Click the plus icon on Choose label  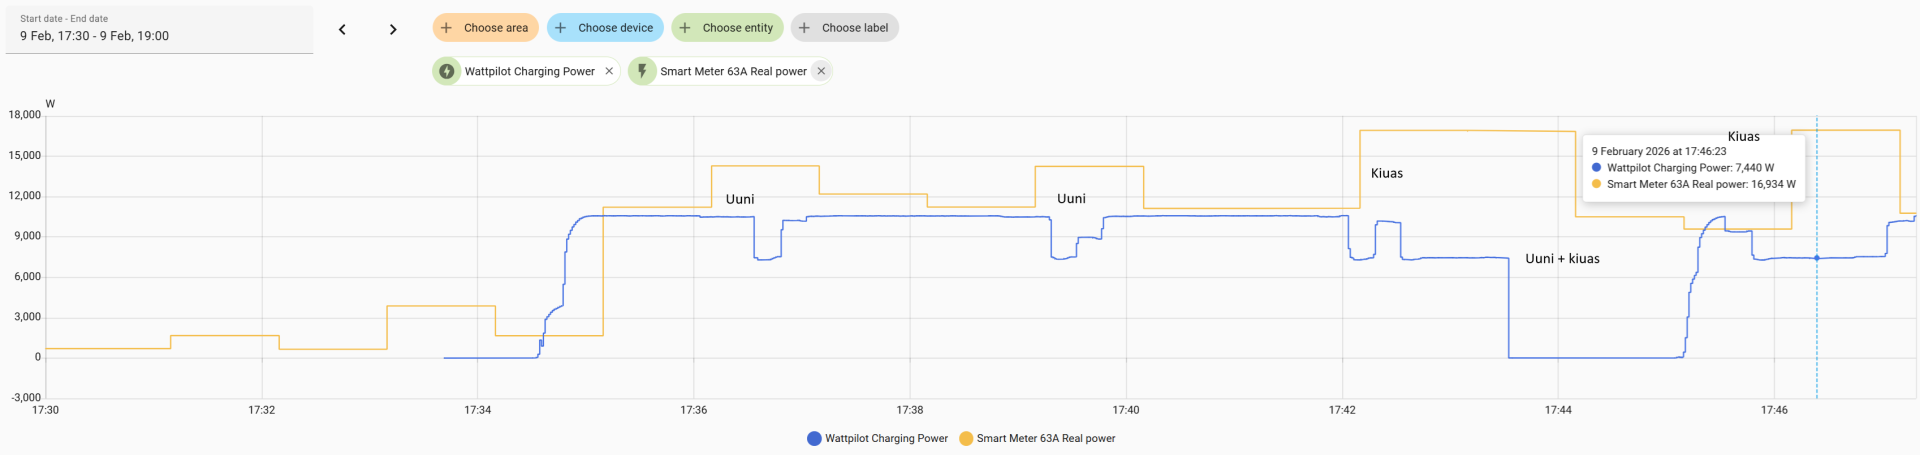point(804,28)
